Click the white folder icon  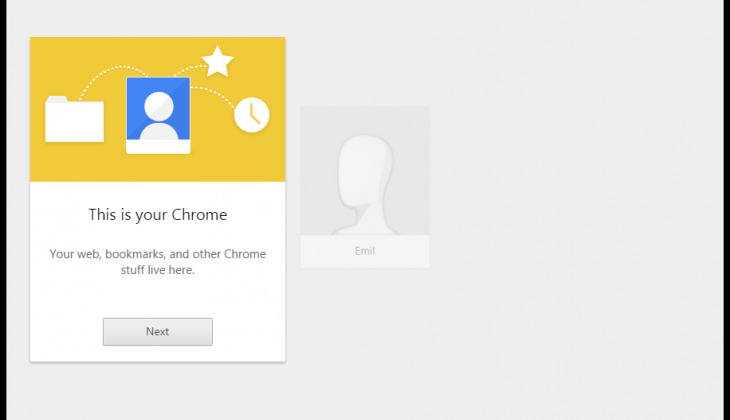pyautogui.click(x=74, y=119)
